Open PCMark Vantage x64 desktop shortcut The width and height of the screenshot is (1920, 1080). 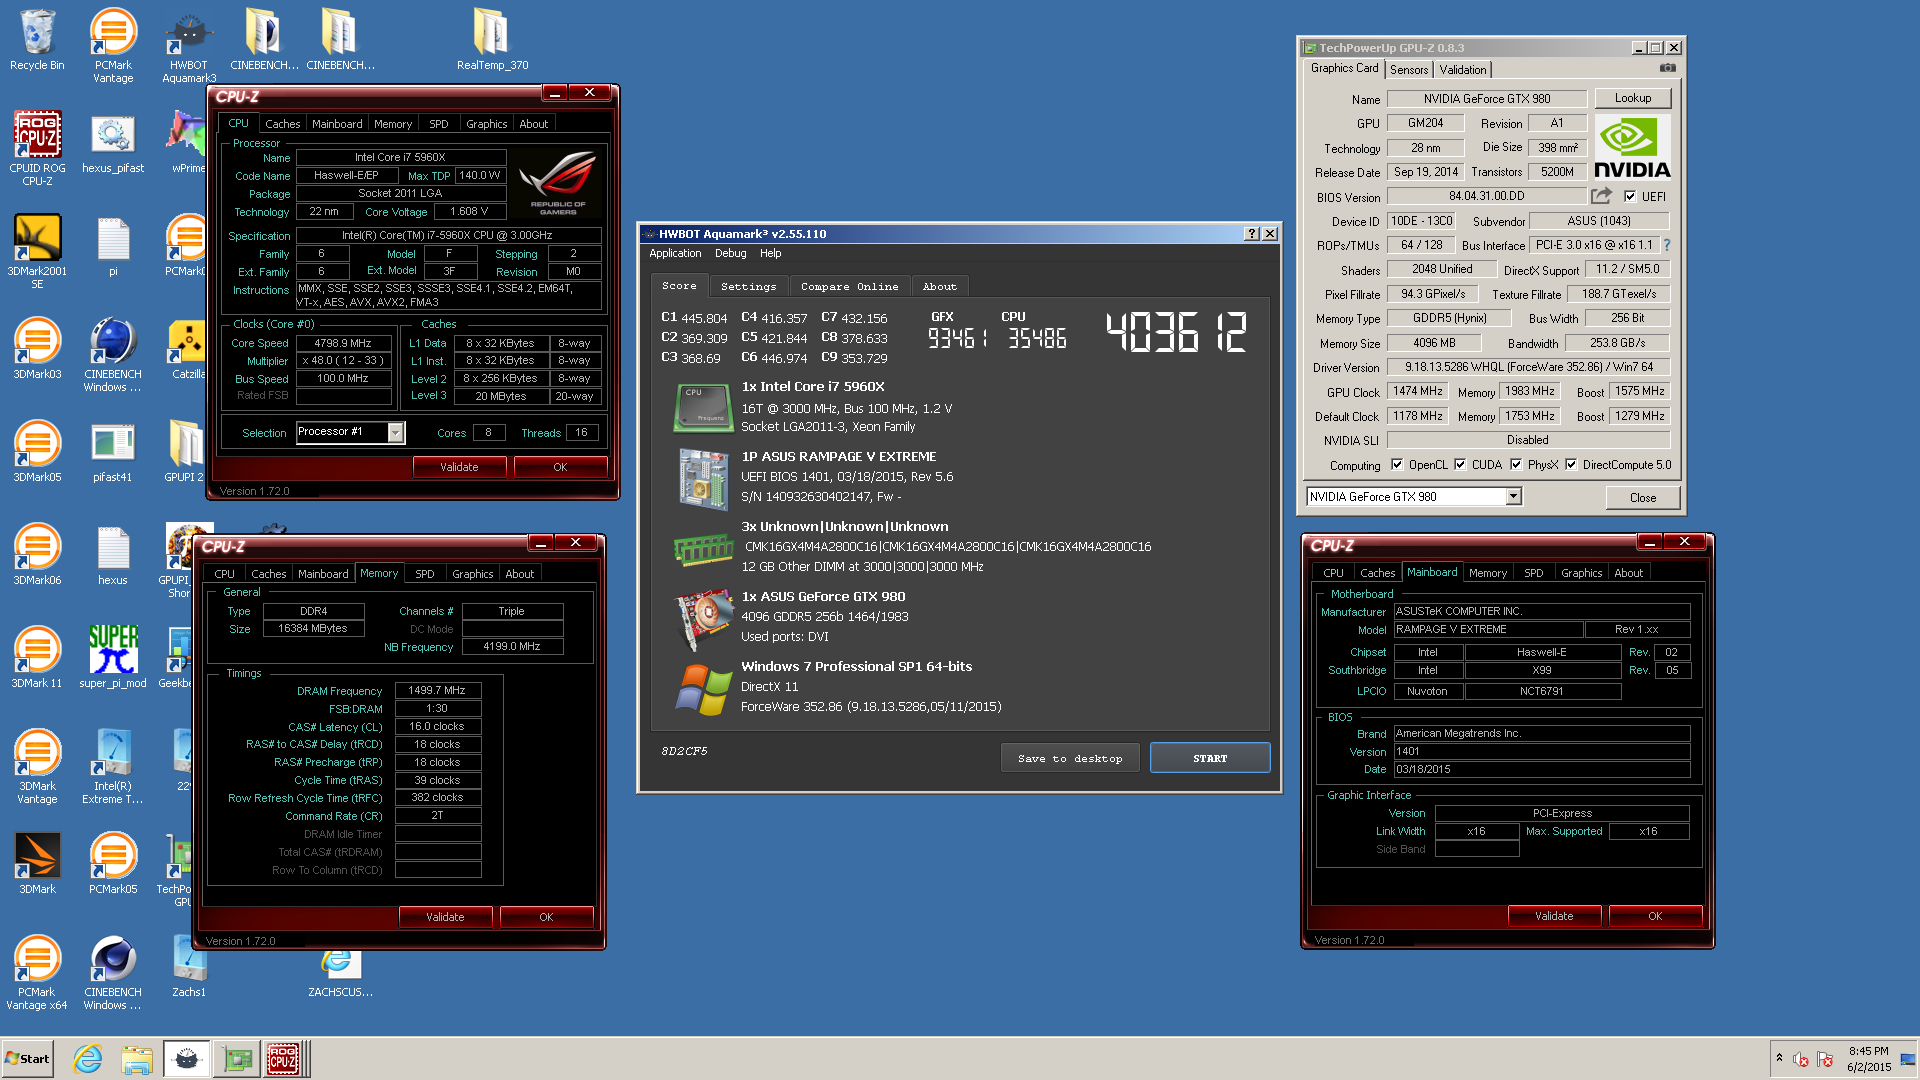37,972
